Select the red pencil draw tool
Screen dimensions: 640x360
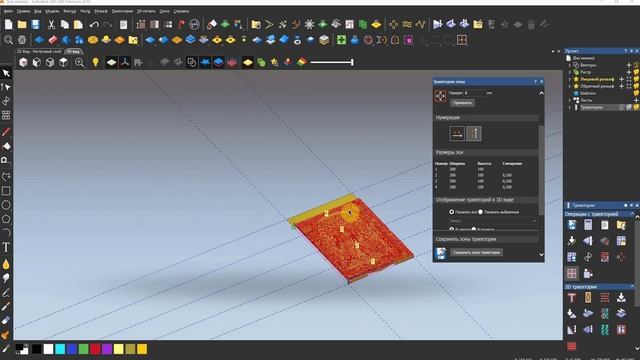6,132
